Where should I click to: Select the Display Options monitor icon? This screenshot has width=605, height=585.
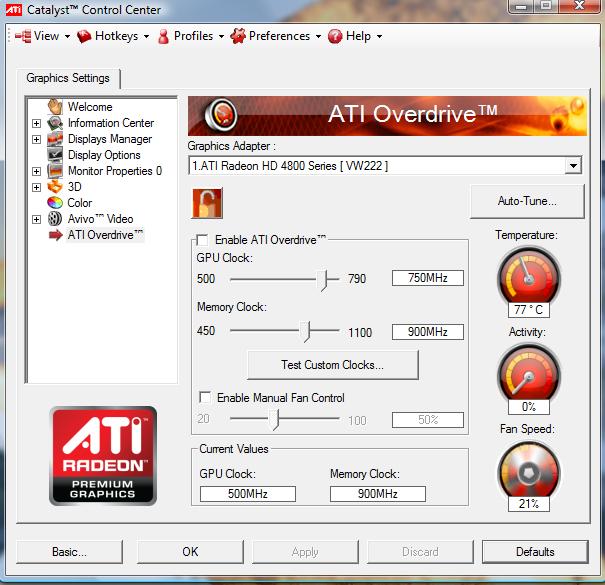pos(55,155)
